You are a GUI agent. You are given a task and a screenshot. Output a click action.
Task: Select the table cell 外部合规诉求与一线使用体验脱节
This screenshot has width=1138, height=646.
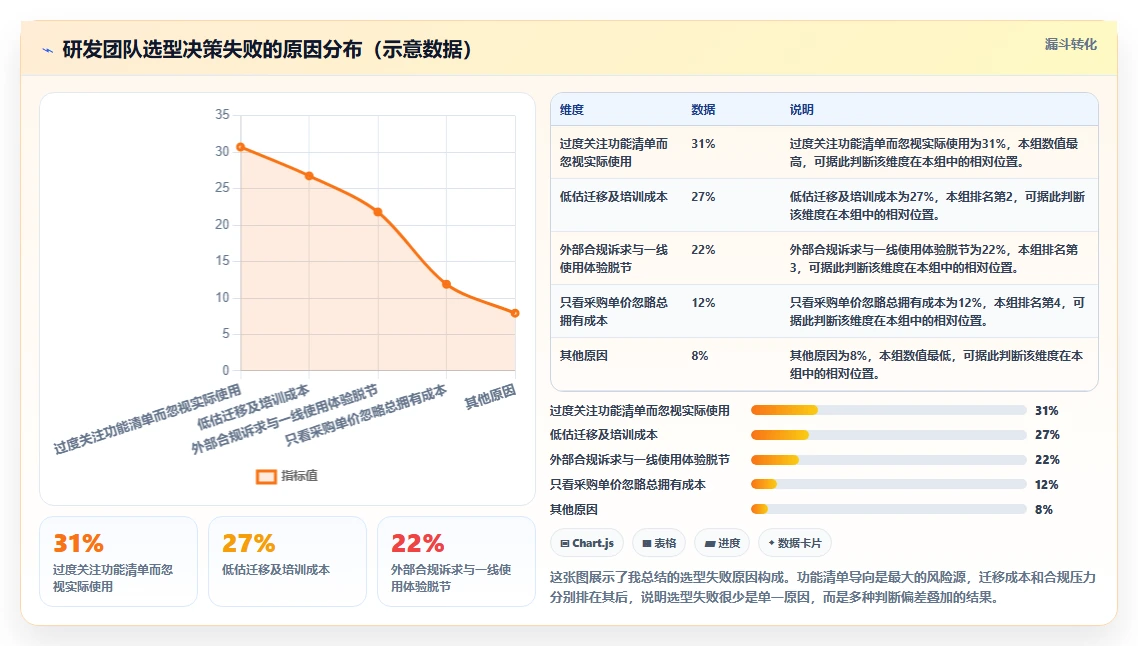point(614,258)
